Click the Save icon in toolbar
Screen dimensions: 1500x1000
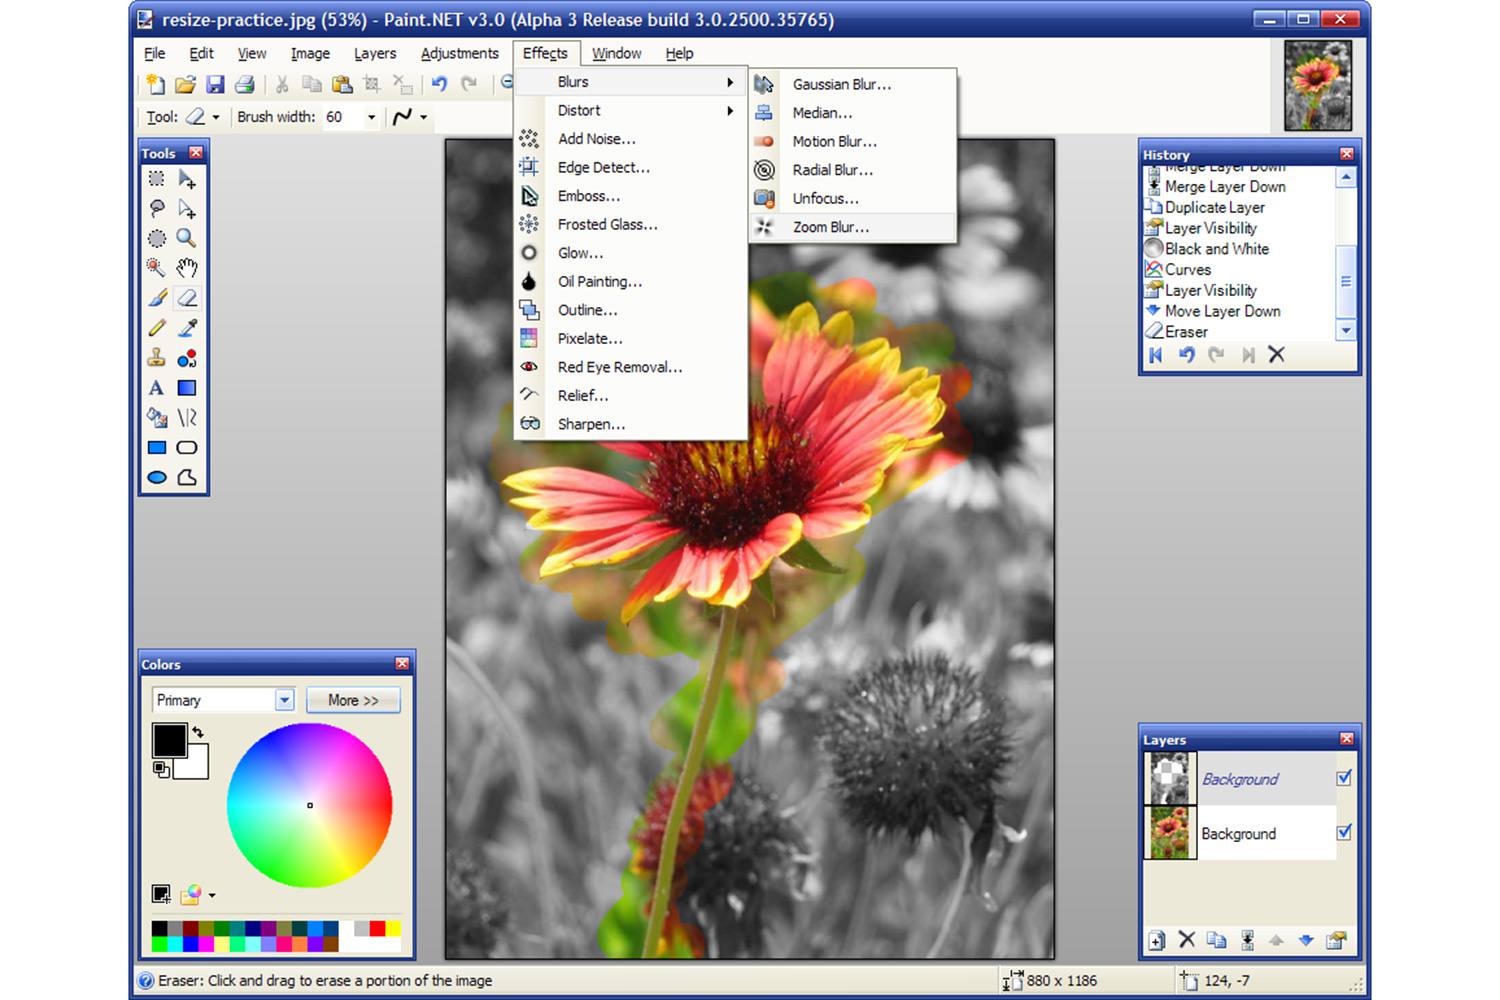pyautogui.click(x=215, y=85)
